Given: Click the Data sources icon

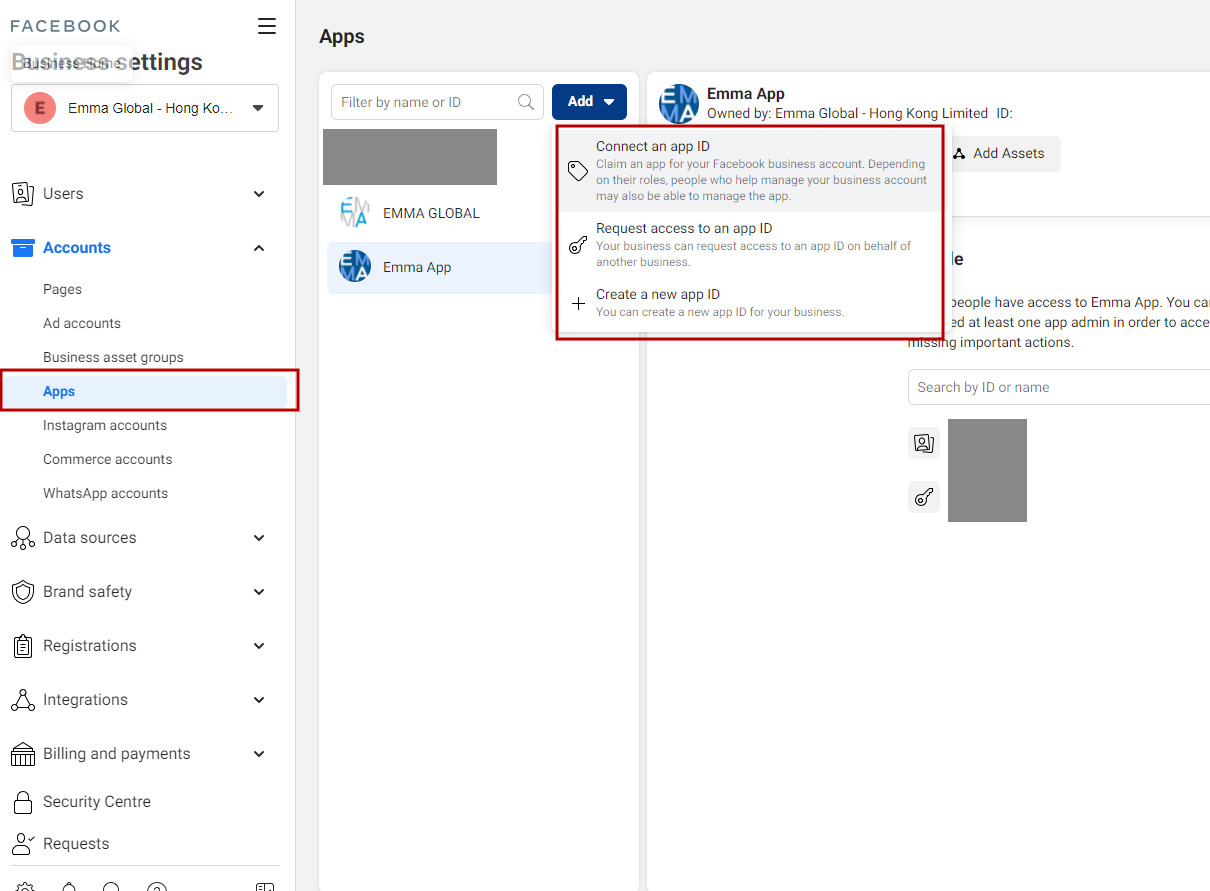Looking at the screenshot, I should click(x=23, y=538).
